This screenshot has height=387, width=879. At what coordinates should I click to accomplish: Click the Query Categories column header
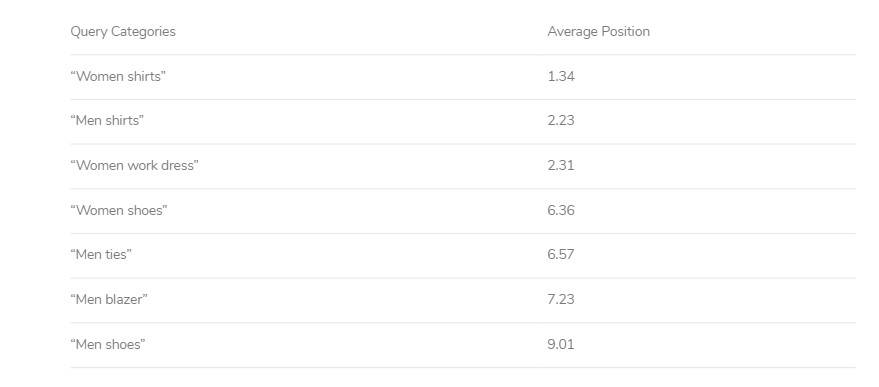pos(123,32)
